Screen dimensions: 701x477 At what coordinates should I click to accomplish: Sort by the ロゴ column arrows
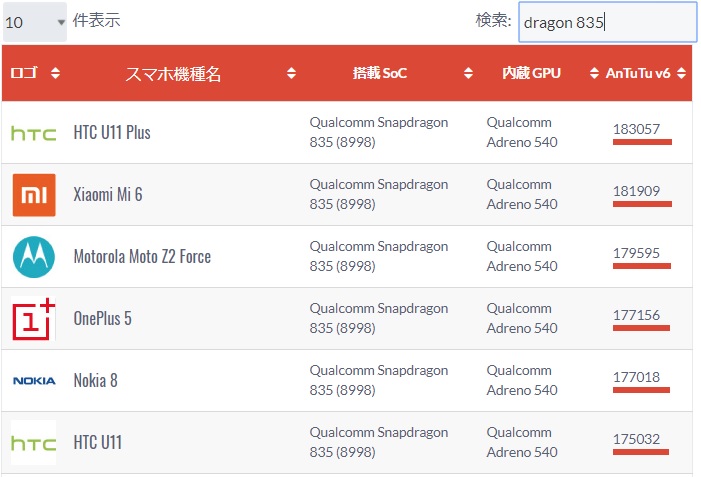[55, 73]
